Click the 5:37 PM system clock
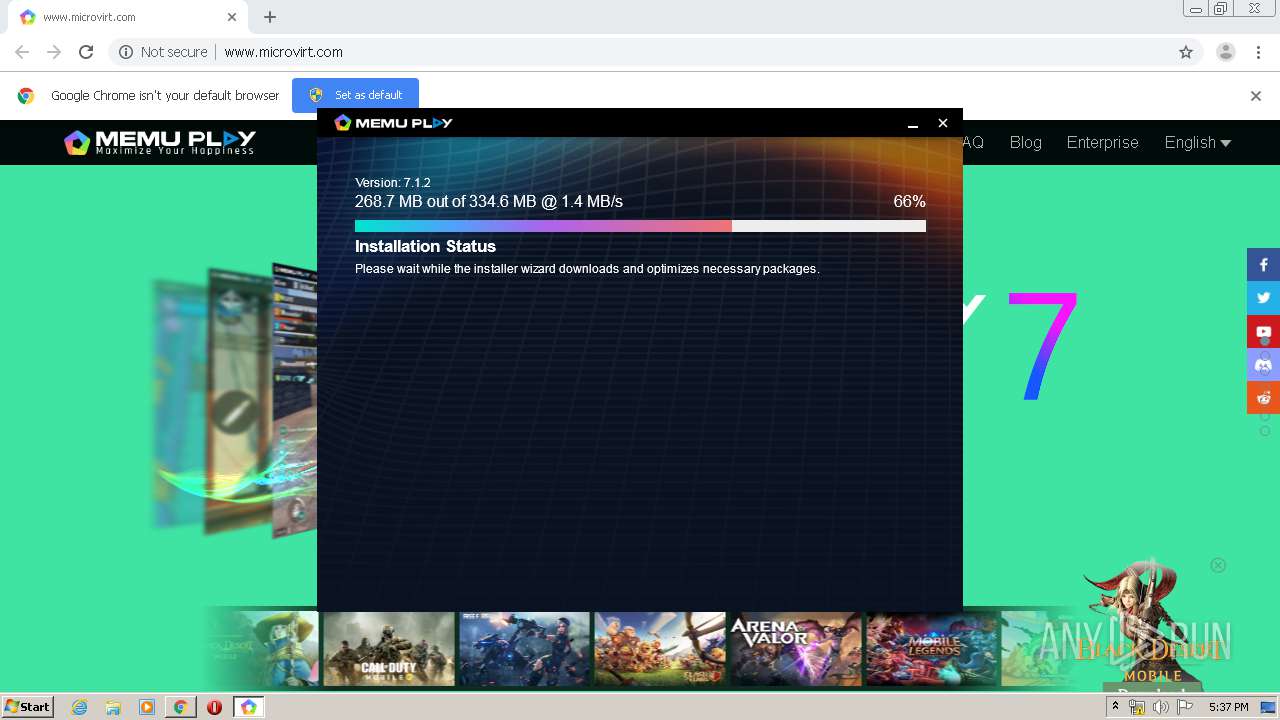Viewport: 1280px width, 720px height. (x=1228, y=707)
